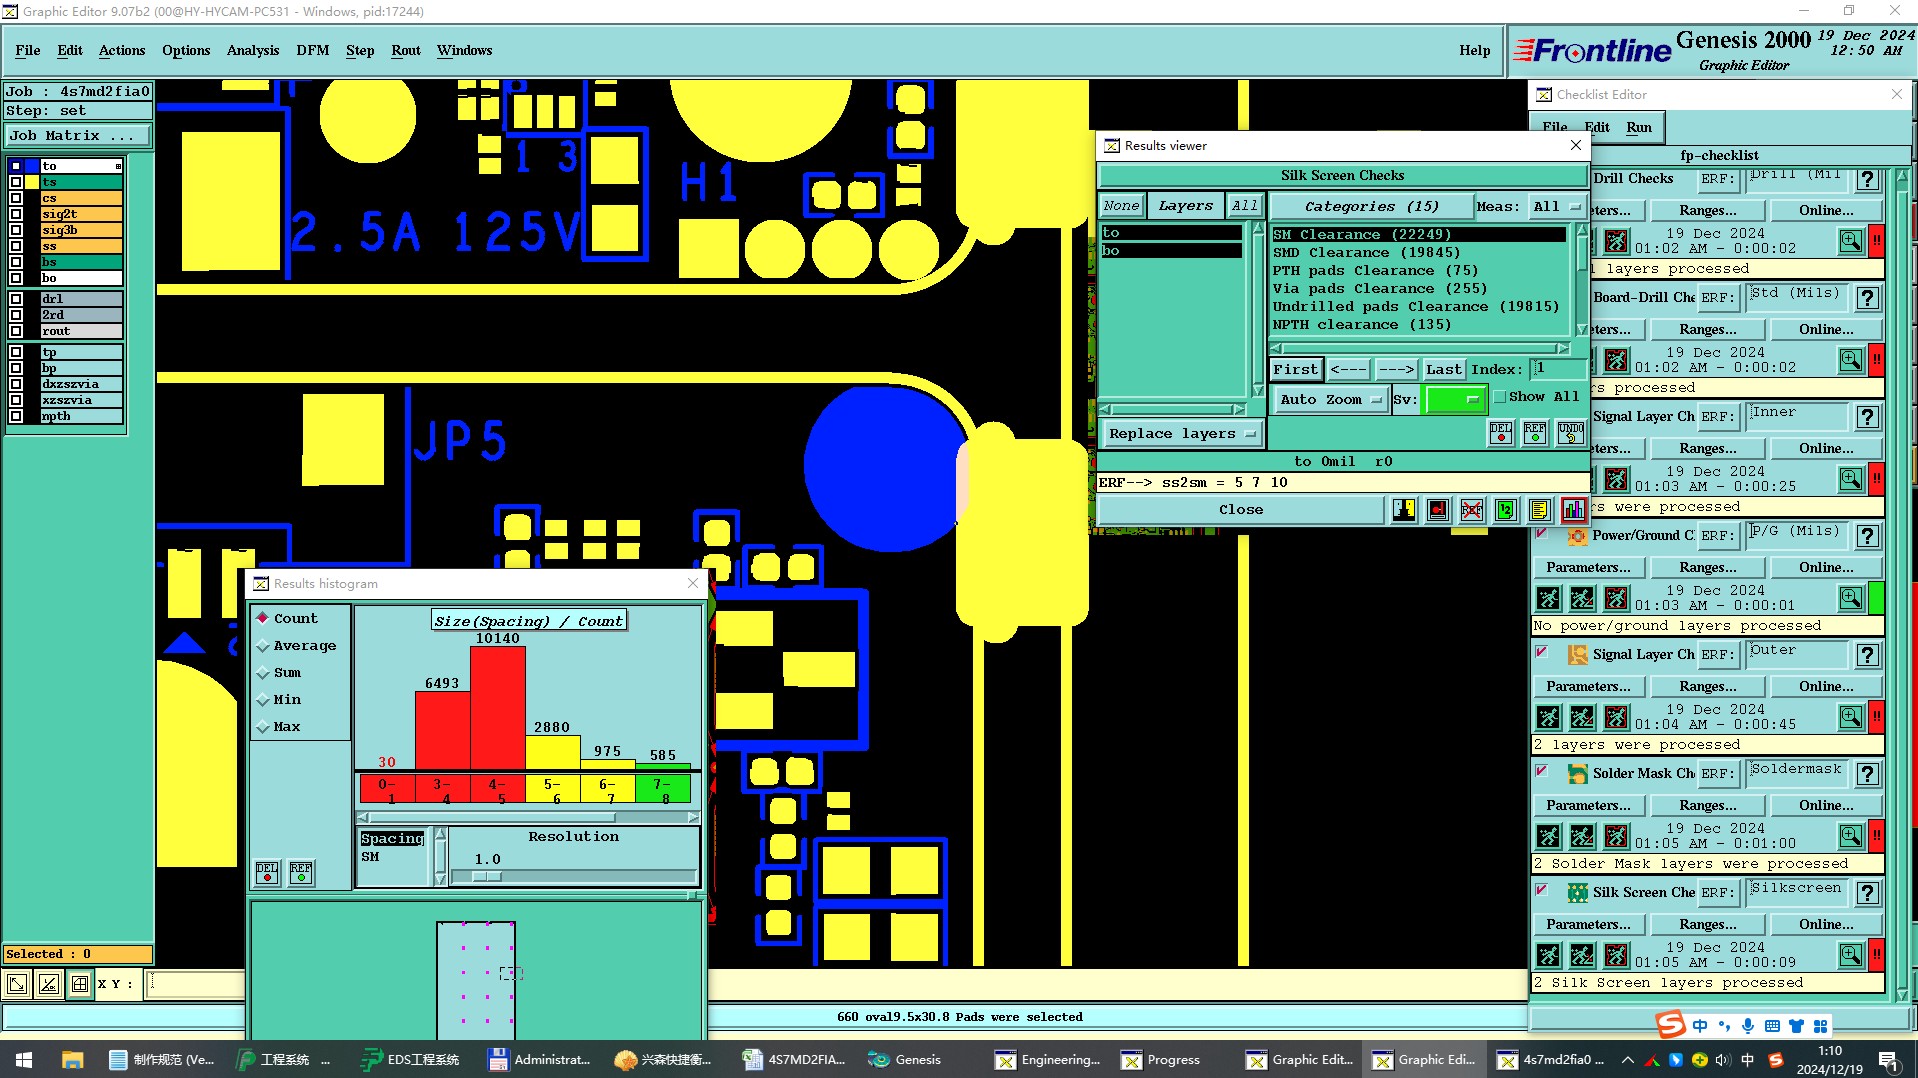Click red status indicator in Drill Checks row

(x=1877, y=241)
